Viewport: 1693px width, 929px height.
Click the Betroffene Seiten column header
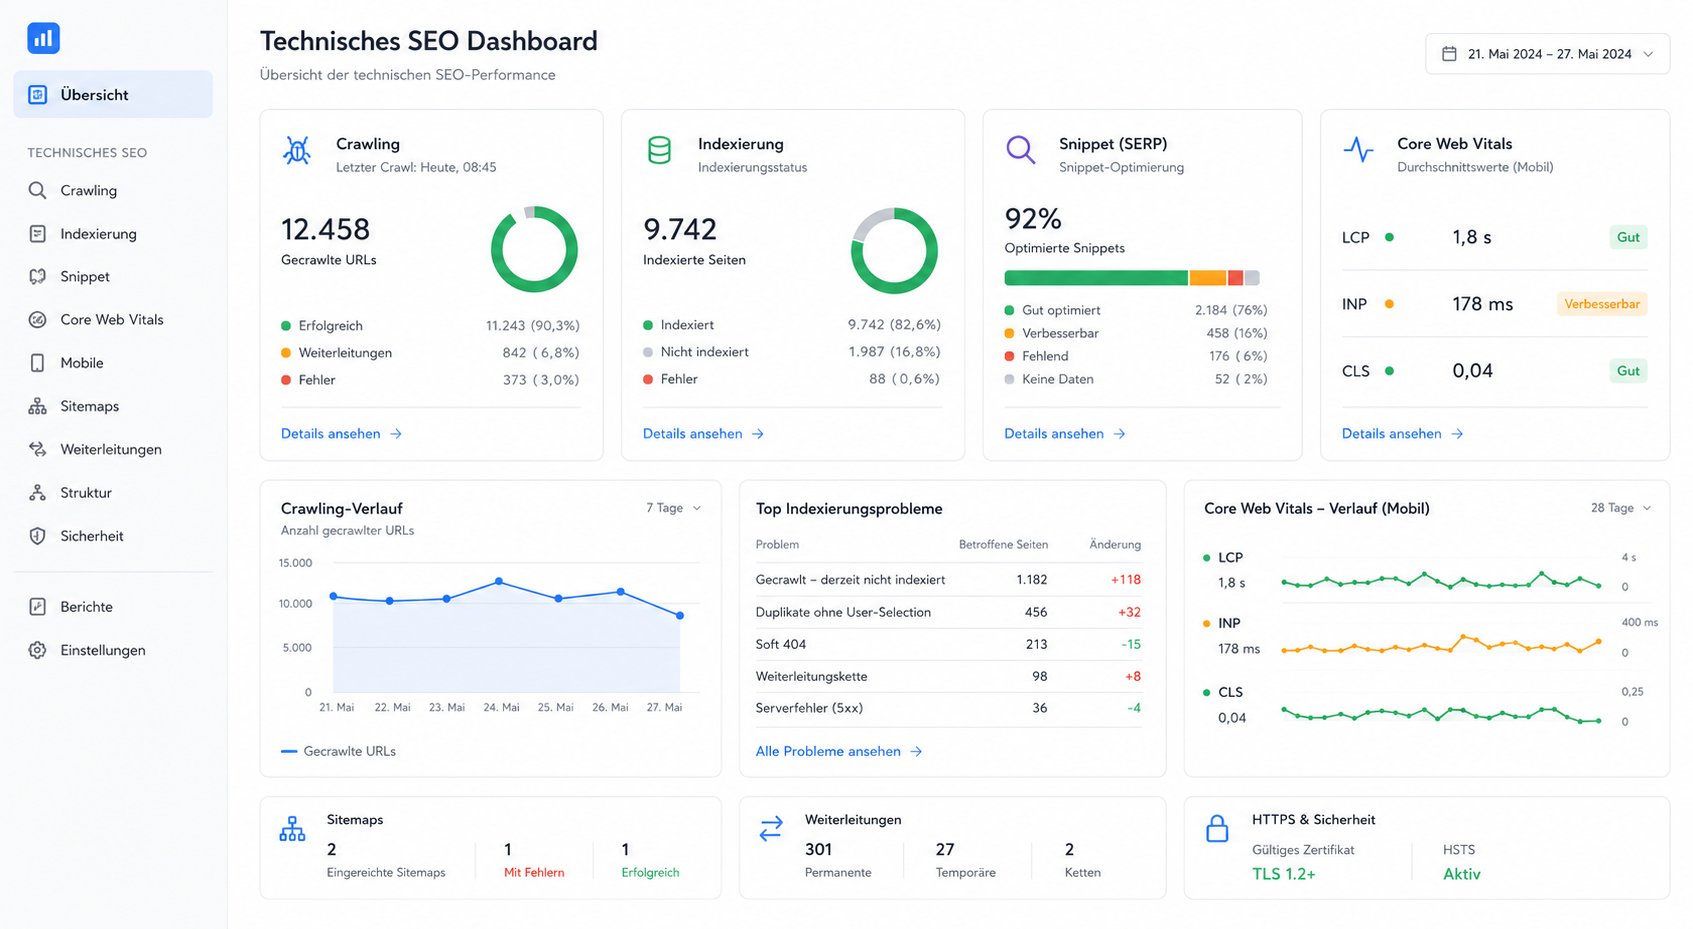click(1003, 545)
